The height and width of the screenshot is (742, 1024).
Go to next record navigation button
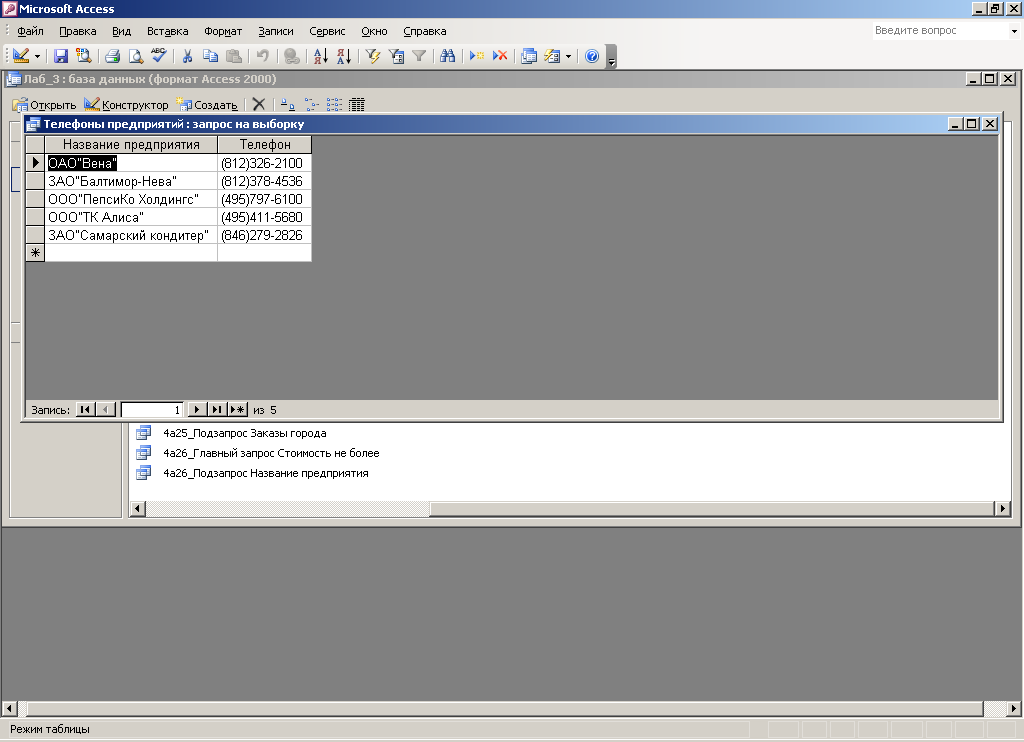197,410
